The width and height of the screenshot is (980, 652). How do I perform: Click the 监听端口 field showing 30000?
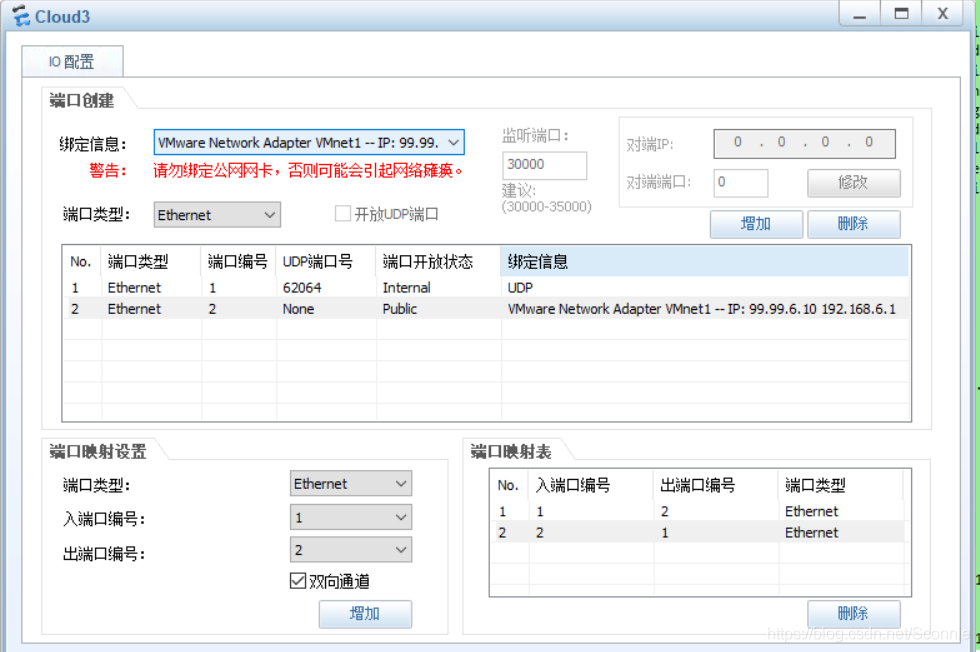tap(544, 165)
